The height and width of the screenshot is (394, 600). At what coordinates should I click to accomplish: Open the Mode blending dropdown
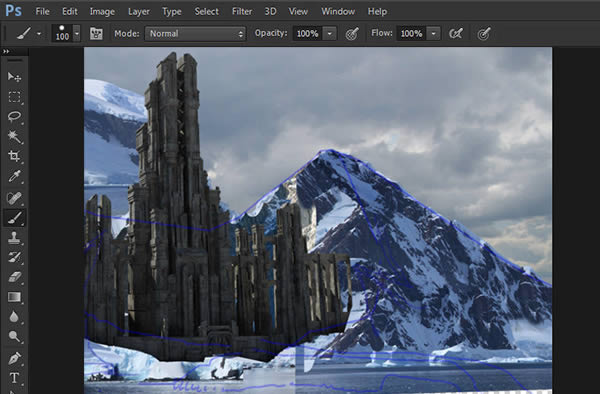click(195, 34)
